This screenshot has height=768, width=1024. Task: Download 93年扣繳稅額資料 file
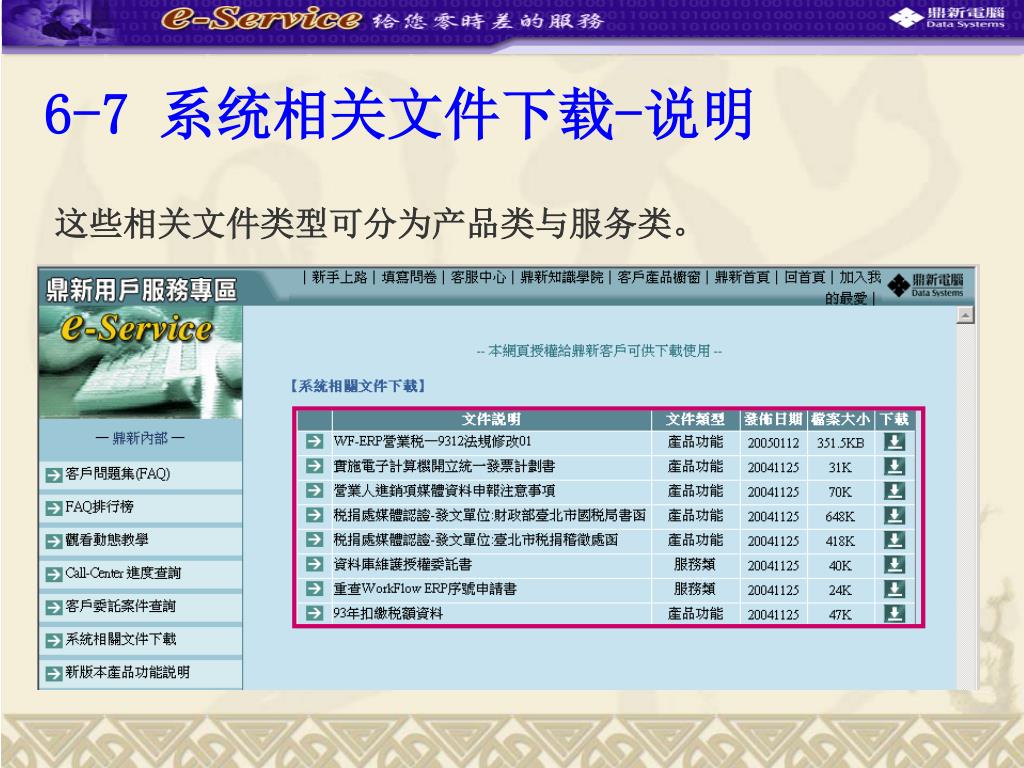(x=894, y=614)
